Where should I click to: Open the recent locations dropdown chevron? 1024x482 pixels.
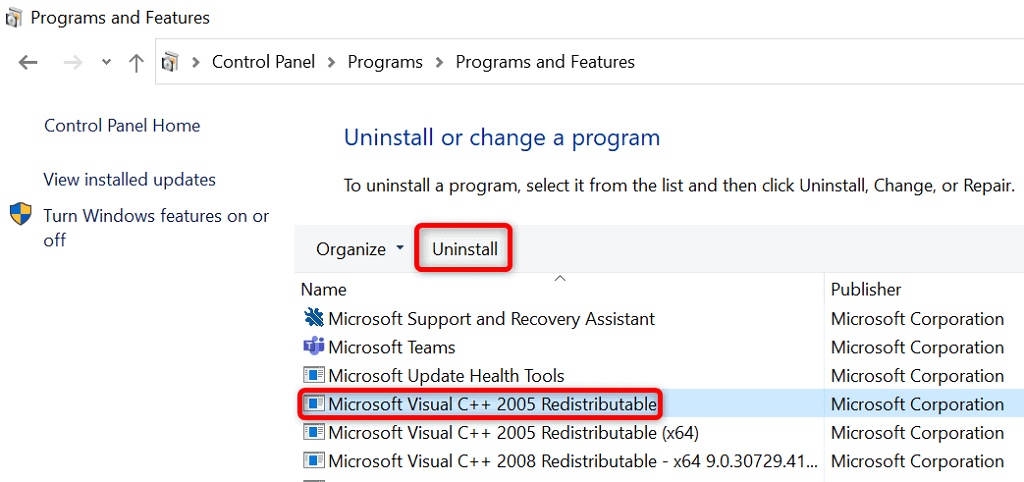click(x=107, y=62)
